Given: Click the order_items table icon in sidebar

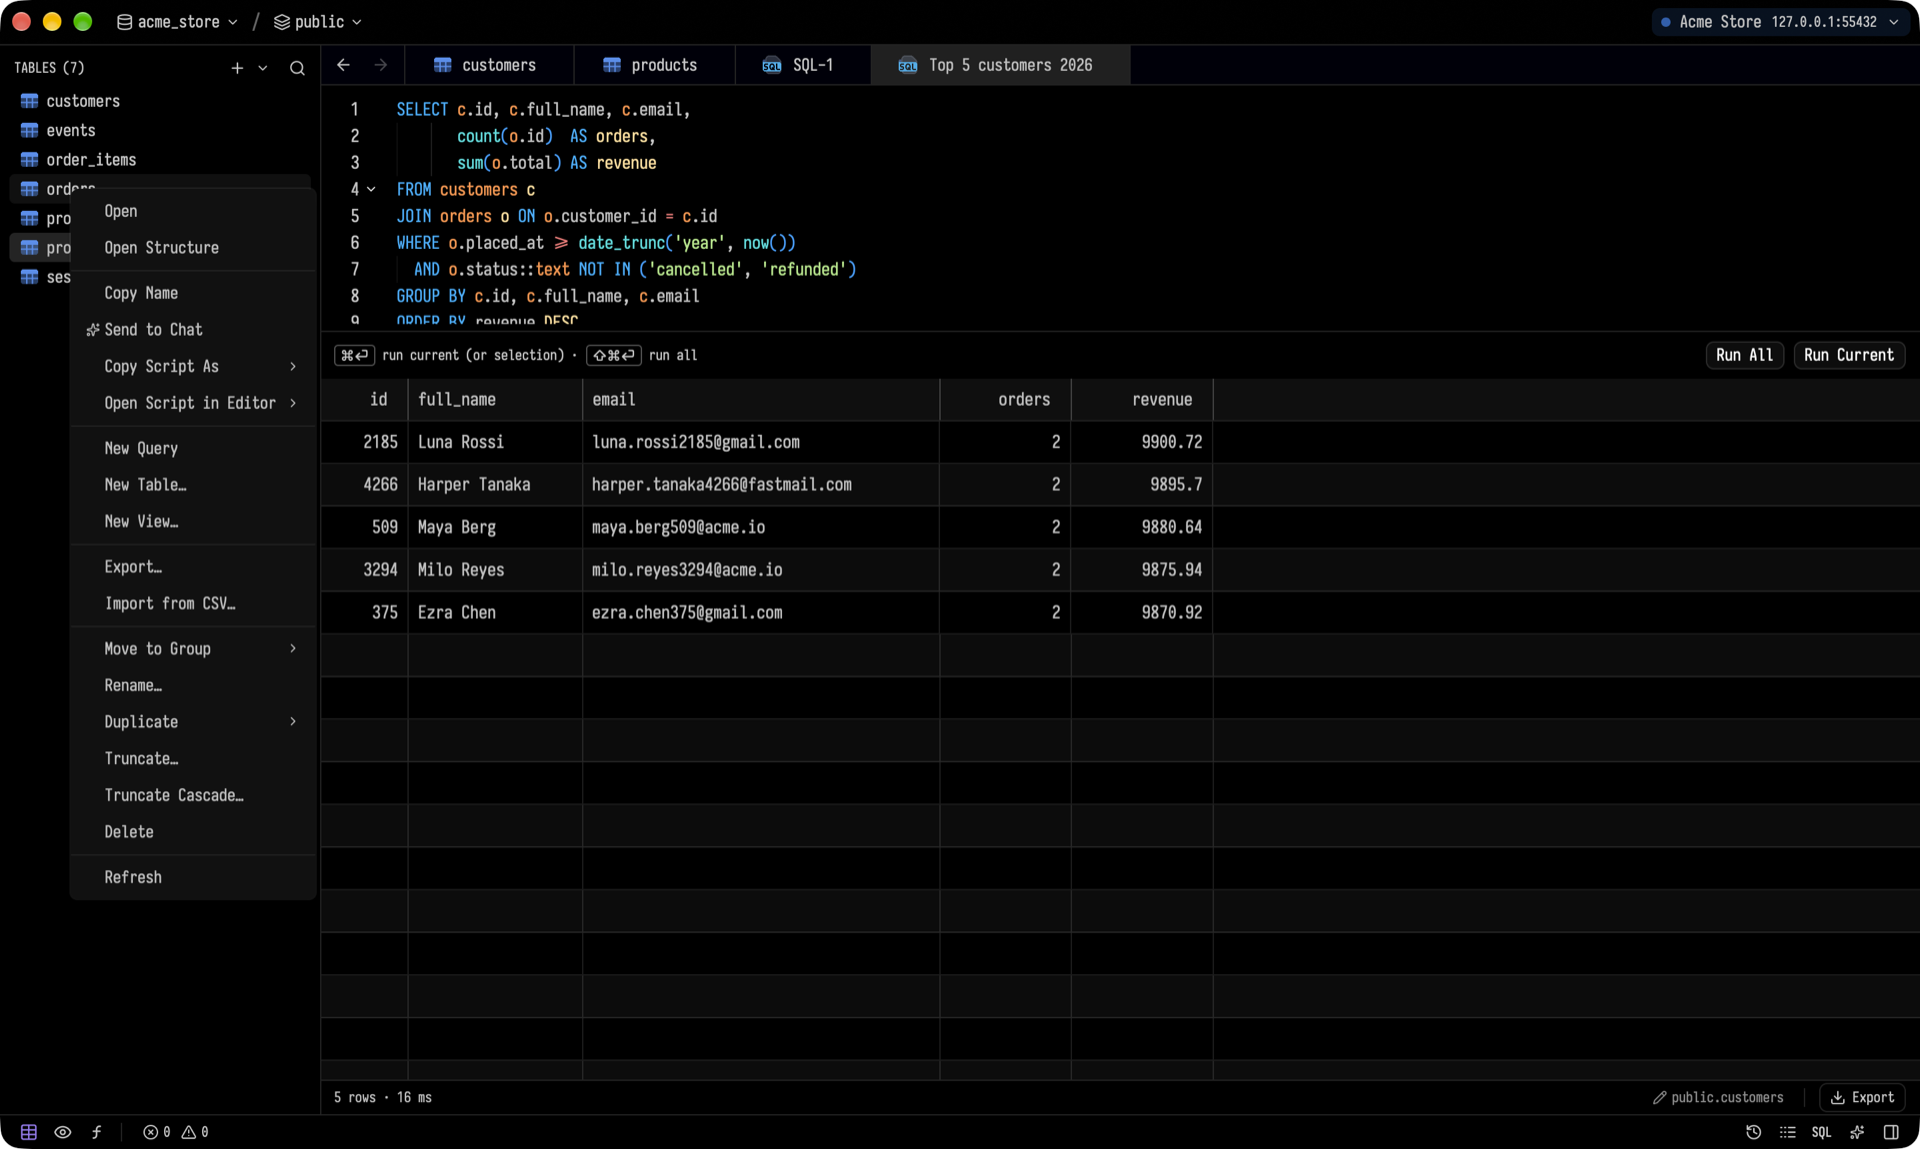Looking at the screenshot, I should (30, 160).
